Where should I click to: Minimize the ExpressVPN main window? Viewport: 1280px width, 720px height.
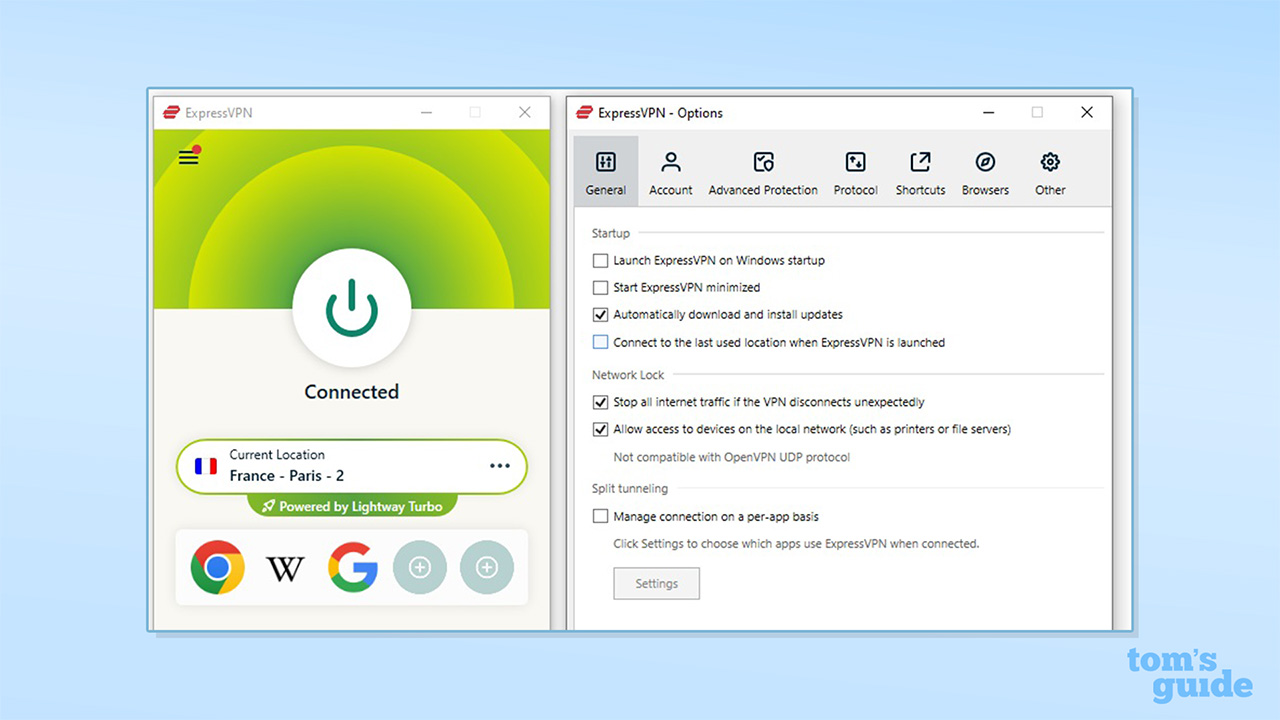pyautogui.click(x=426, y=113)
